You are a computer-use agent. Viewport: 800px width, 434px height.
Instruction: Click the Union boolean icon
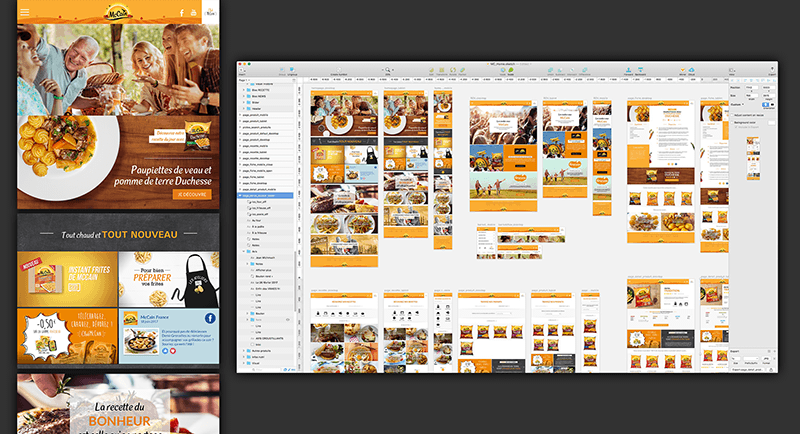[550, 70]
